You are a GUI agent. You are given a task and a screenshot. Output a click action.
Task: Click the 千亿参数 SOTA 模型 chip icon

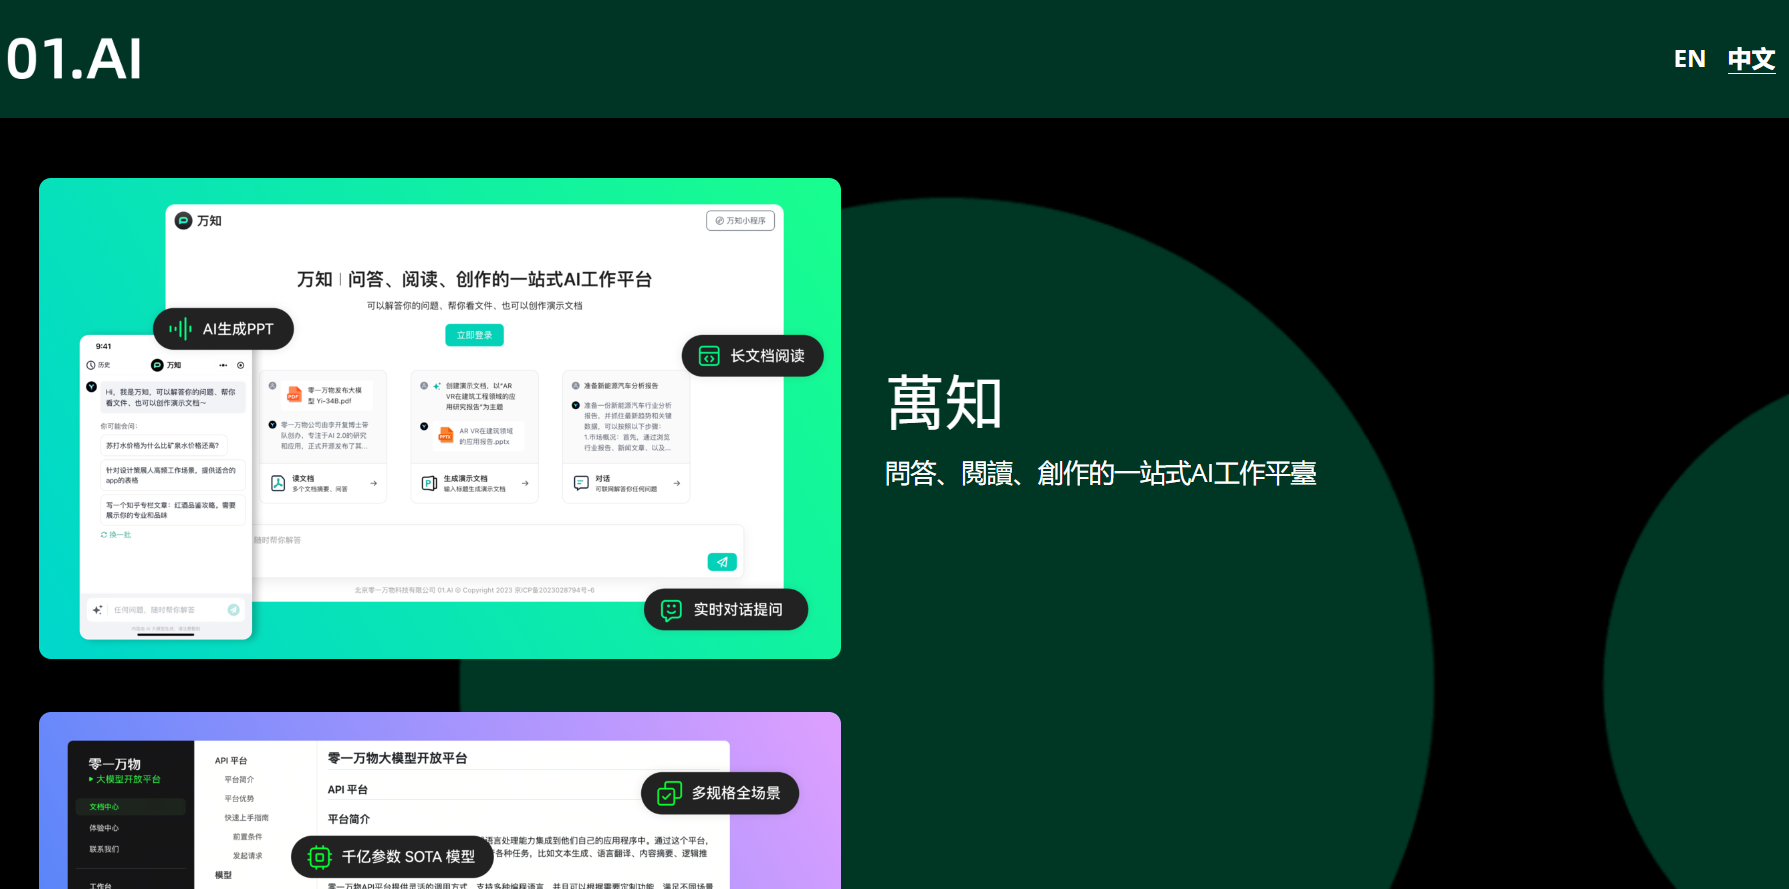(319, 857)
